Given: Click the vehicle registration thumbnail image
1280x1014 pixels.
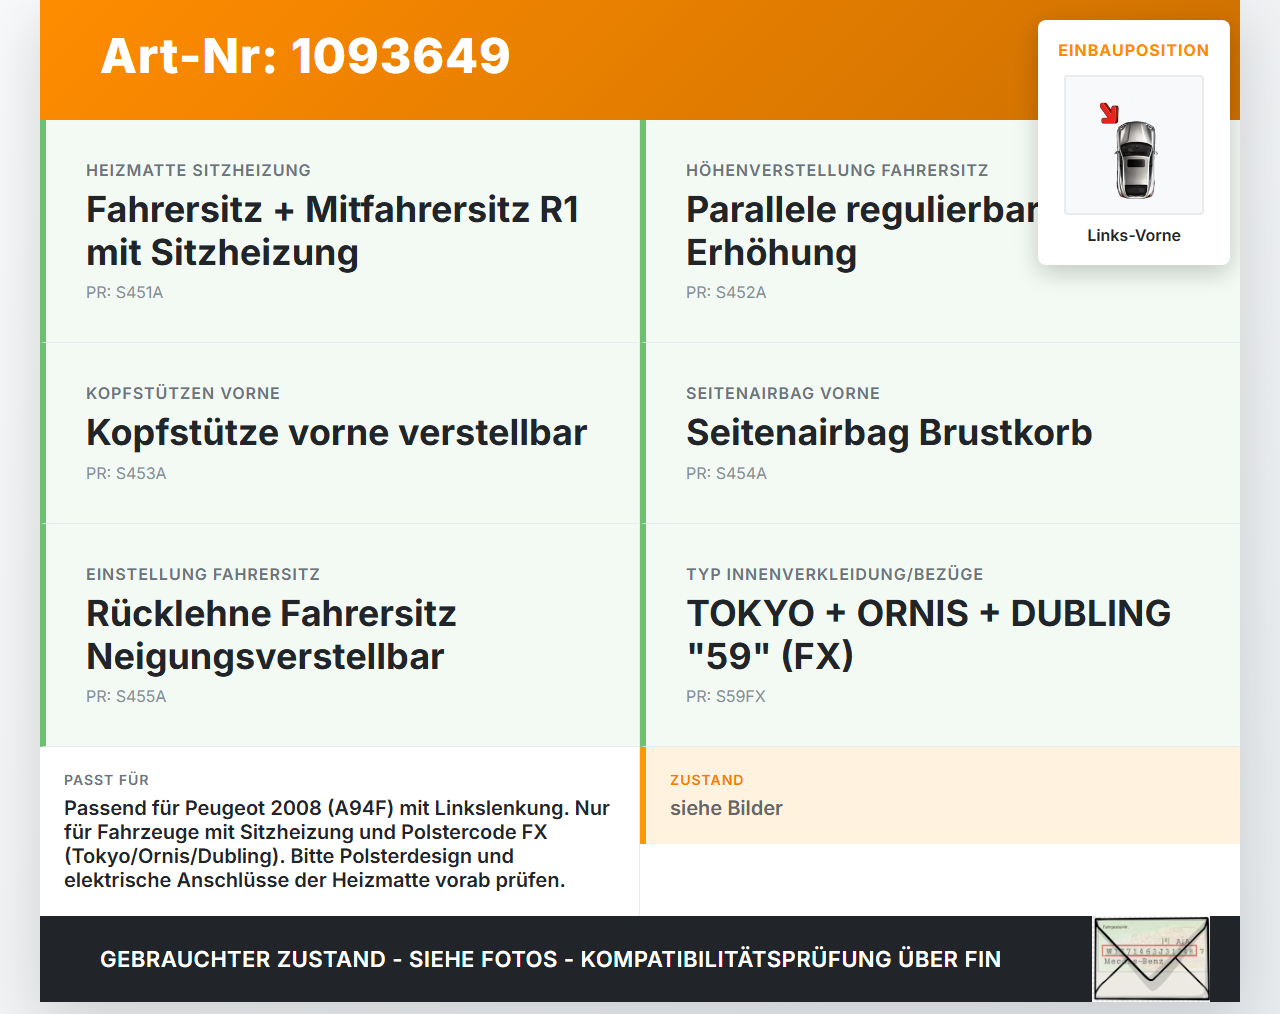Looking at the screenshot, I should pos(1151,959).
